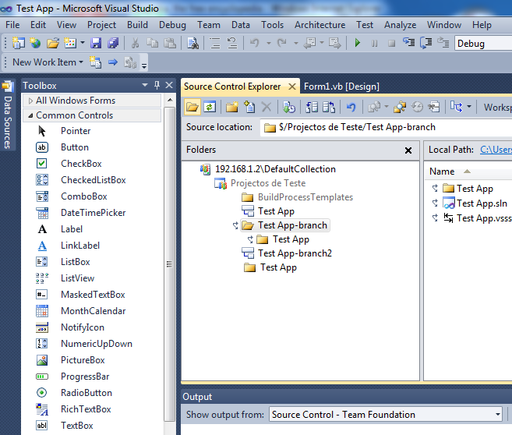Click the Paste clipboard icon
Viewport: 512px width, 435px height.
pyautogui.click(x=170, y=43)
